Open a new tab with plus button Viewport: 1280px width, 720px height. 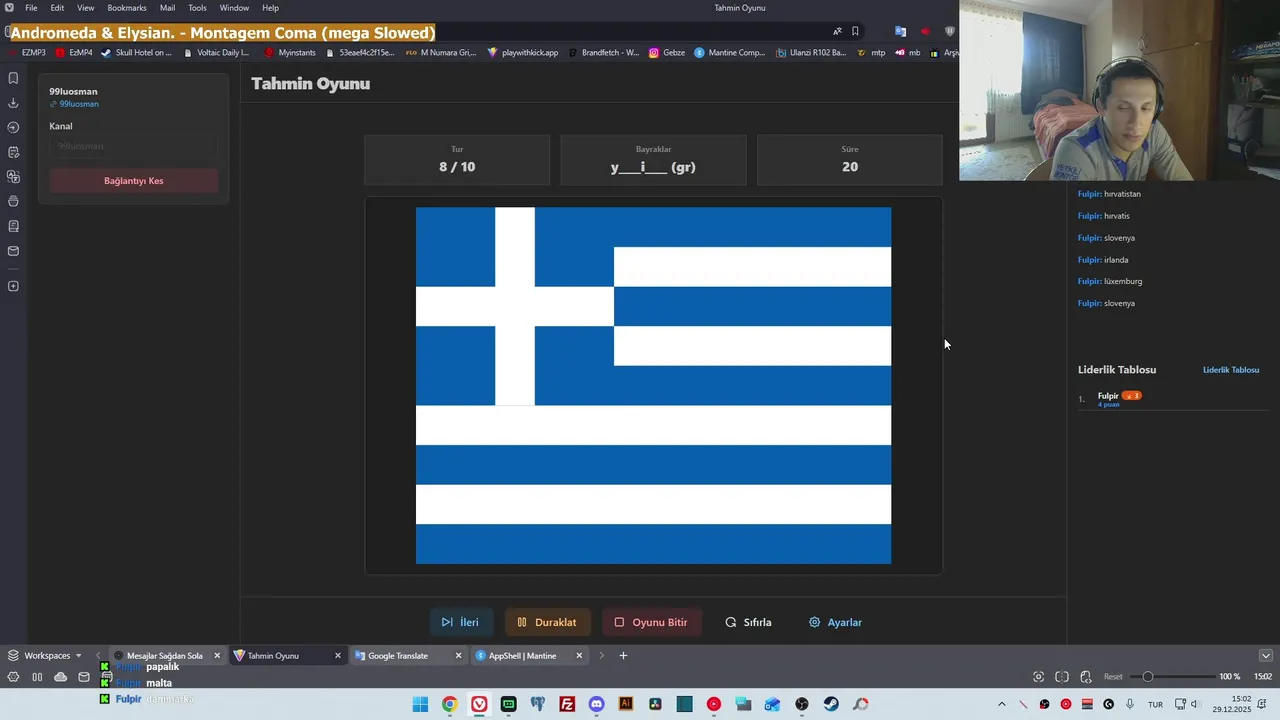(623, 656)
